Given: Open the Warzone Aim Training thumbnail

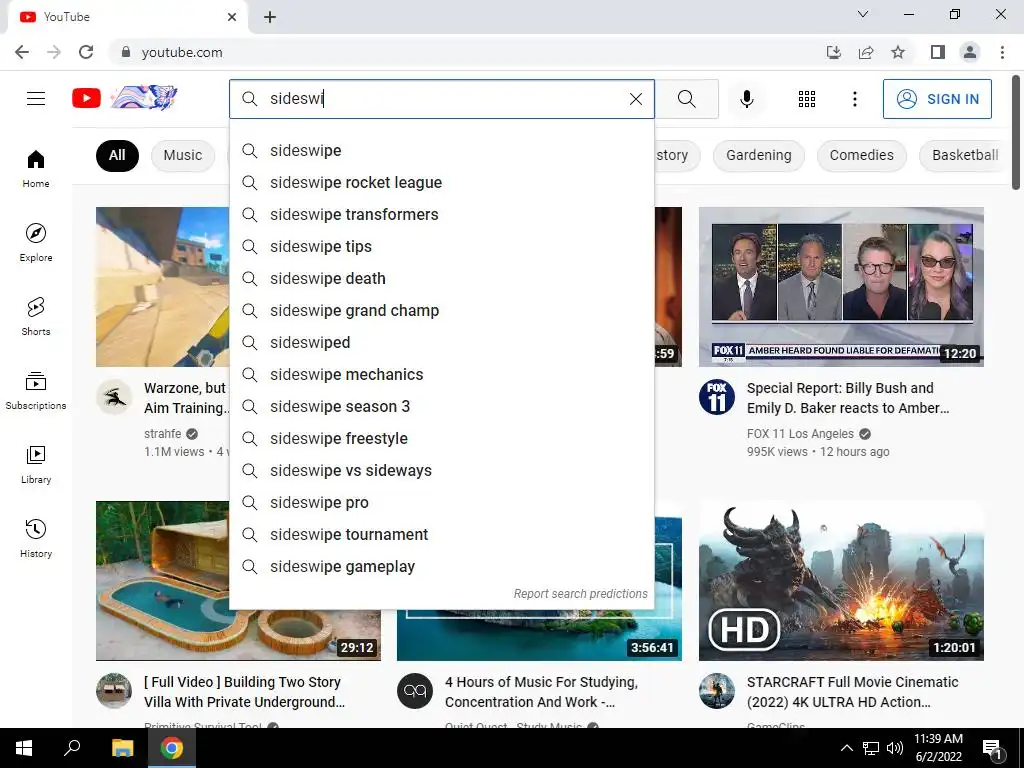Looking at the screenshot, I should [163, 287].
